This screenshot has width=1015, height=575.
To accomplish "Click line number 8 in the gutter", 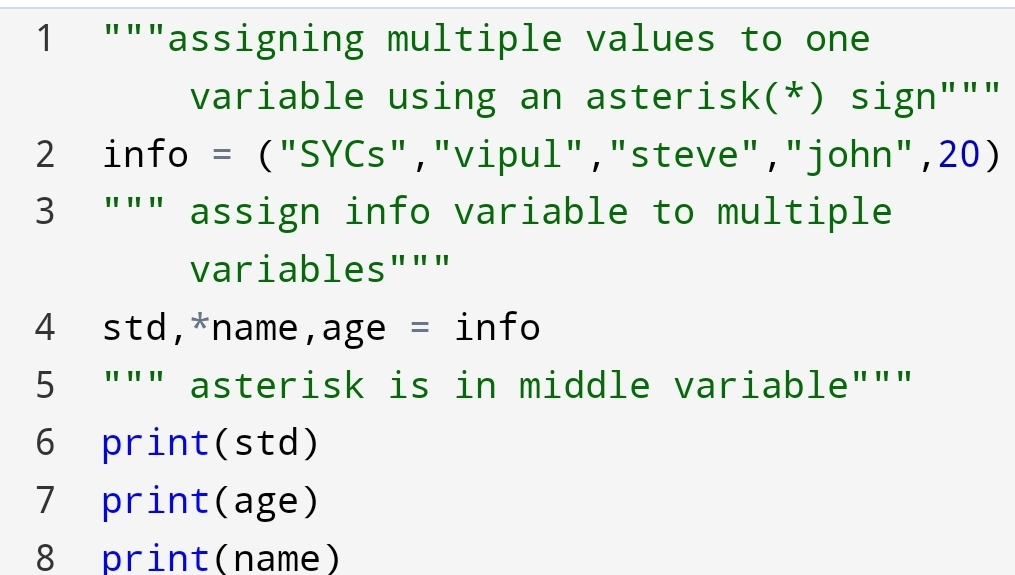I will point(44,558).
